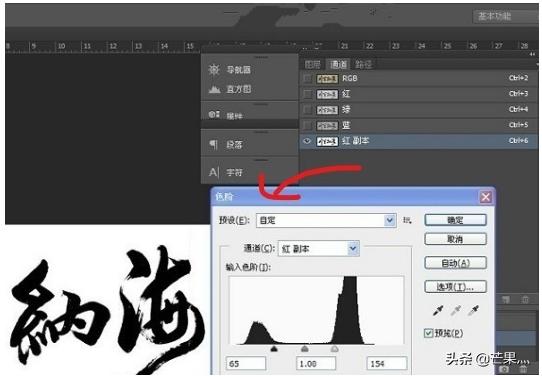Select the white point eyedropper

[x=473, y=310]
